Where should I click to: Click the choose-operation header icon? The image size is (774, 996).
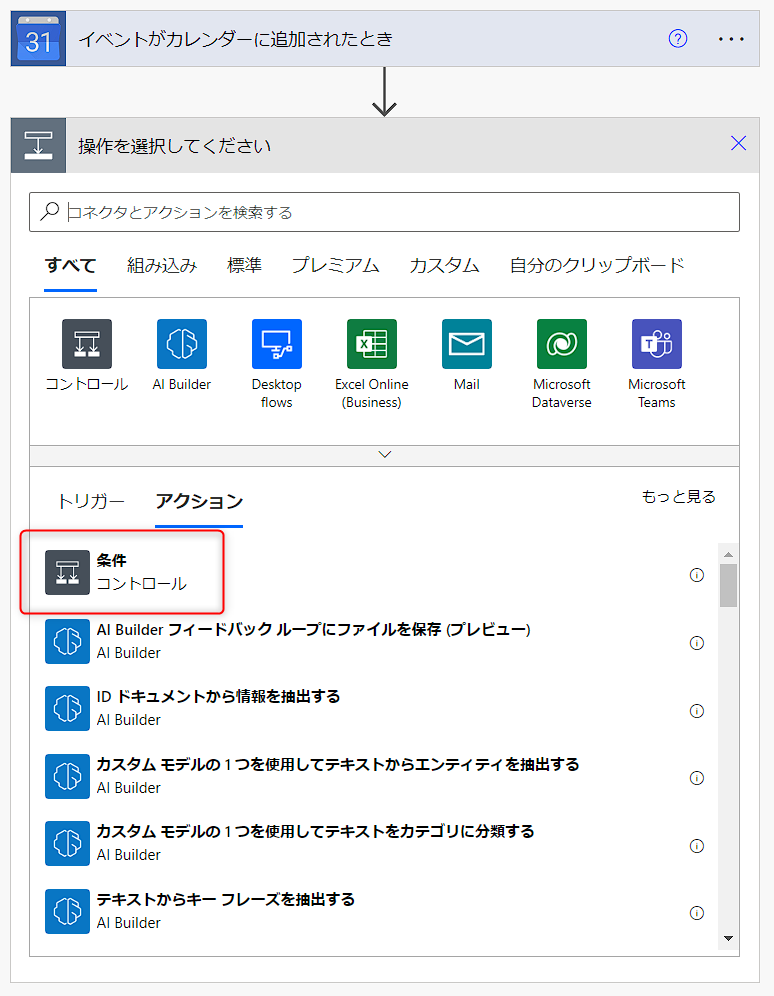[38, 145]
